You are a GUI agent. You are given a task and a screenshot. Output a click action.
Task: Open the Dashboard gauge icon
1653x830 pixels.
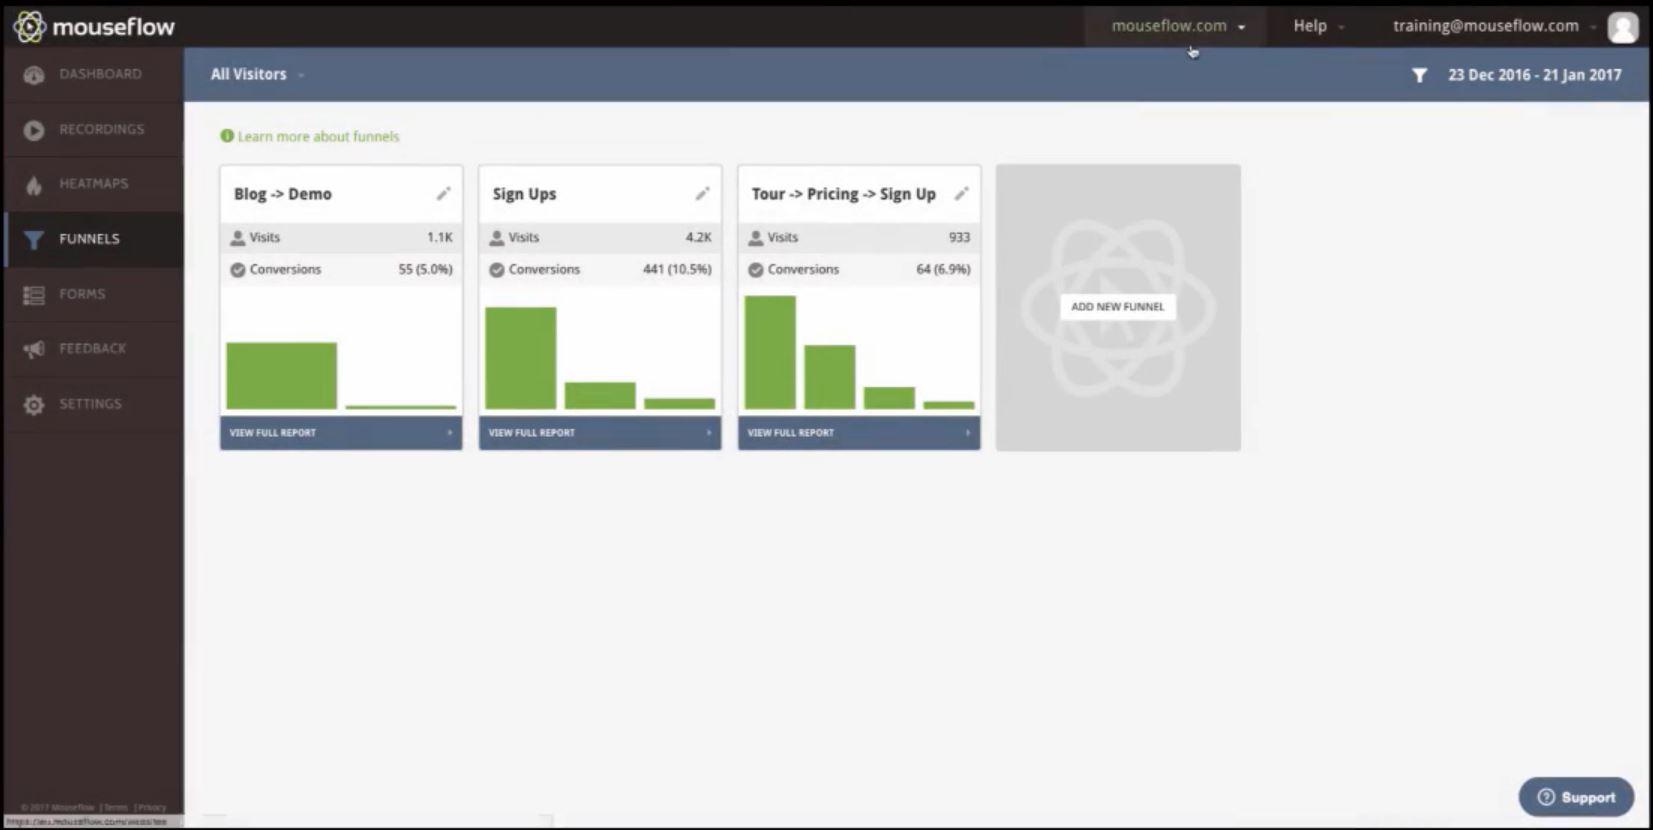[34, 75]
